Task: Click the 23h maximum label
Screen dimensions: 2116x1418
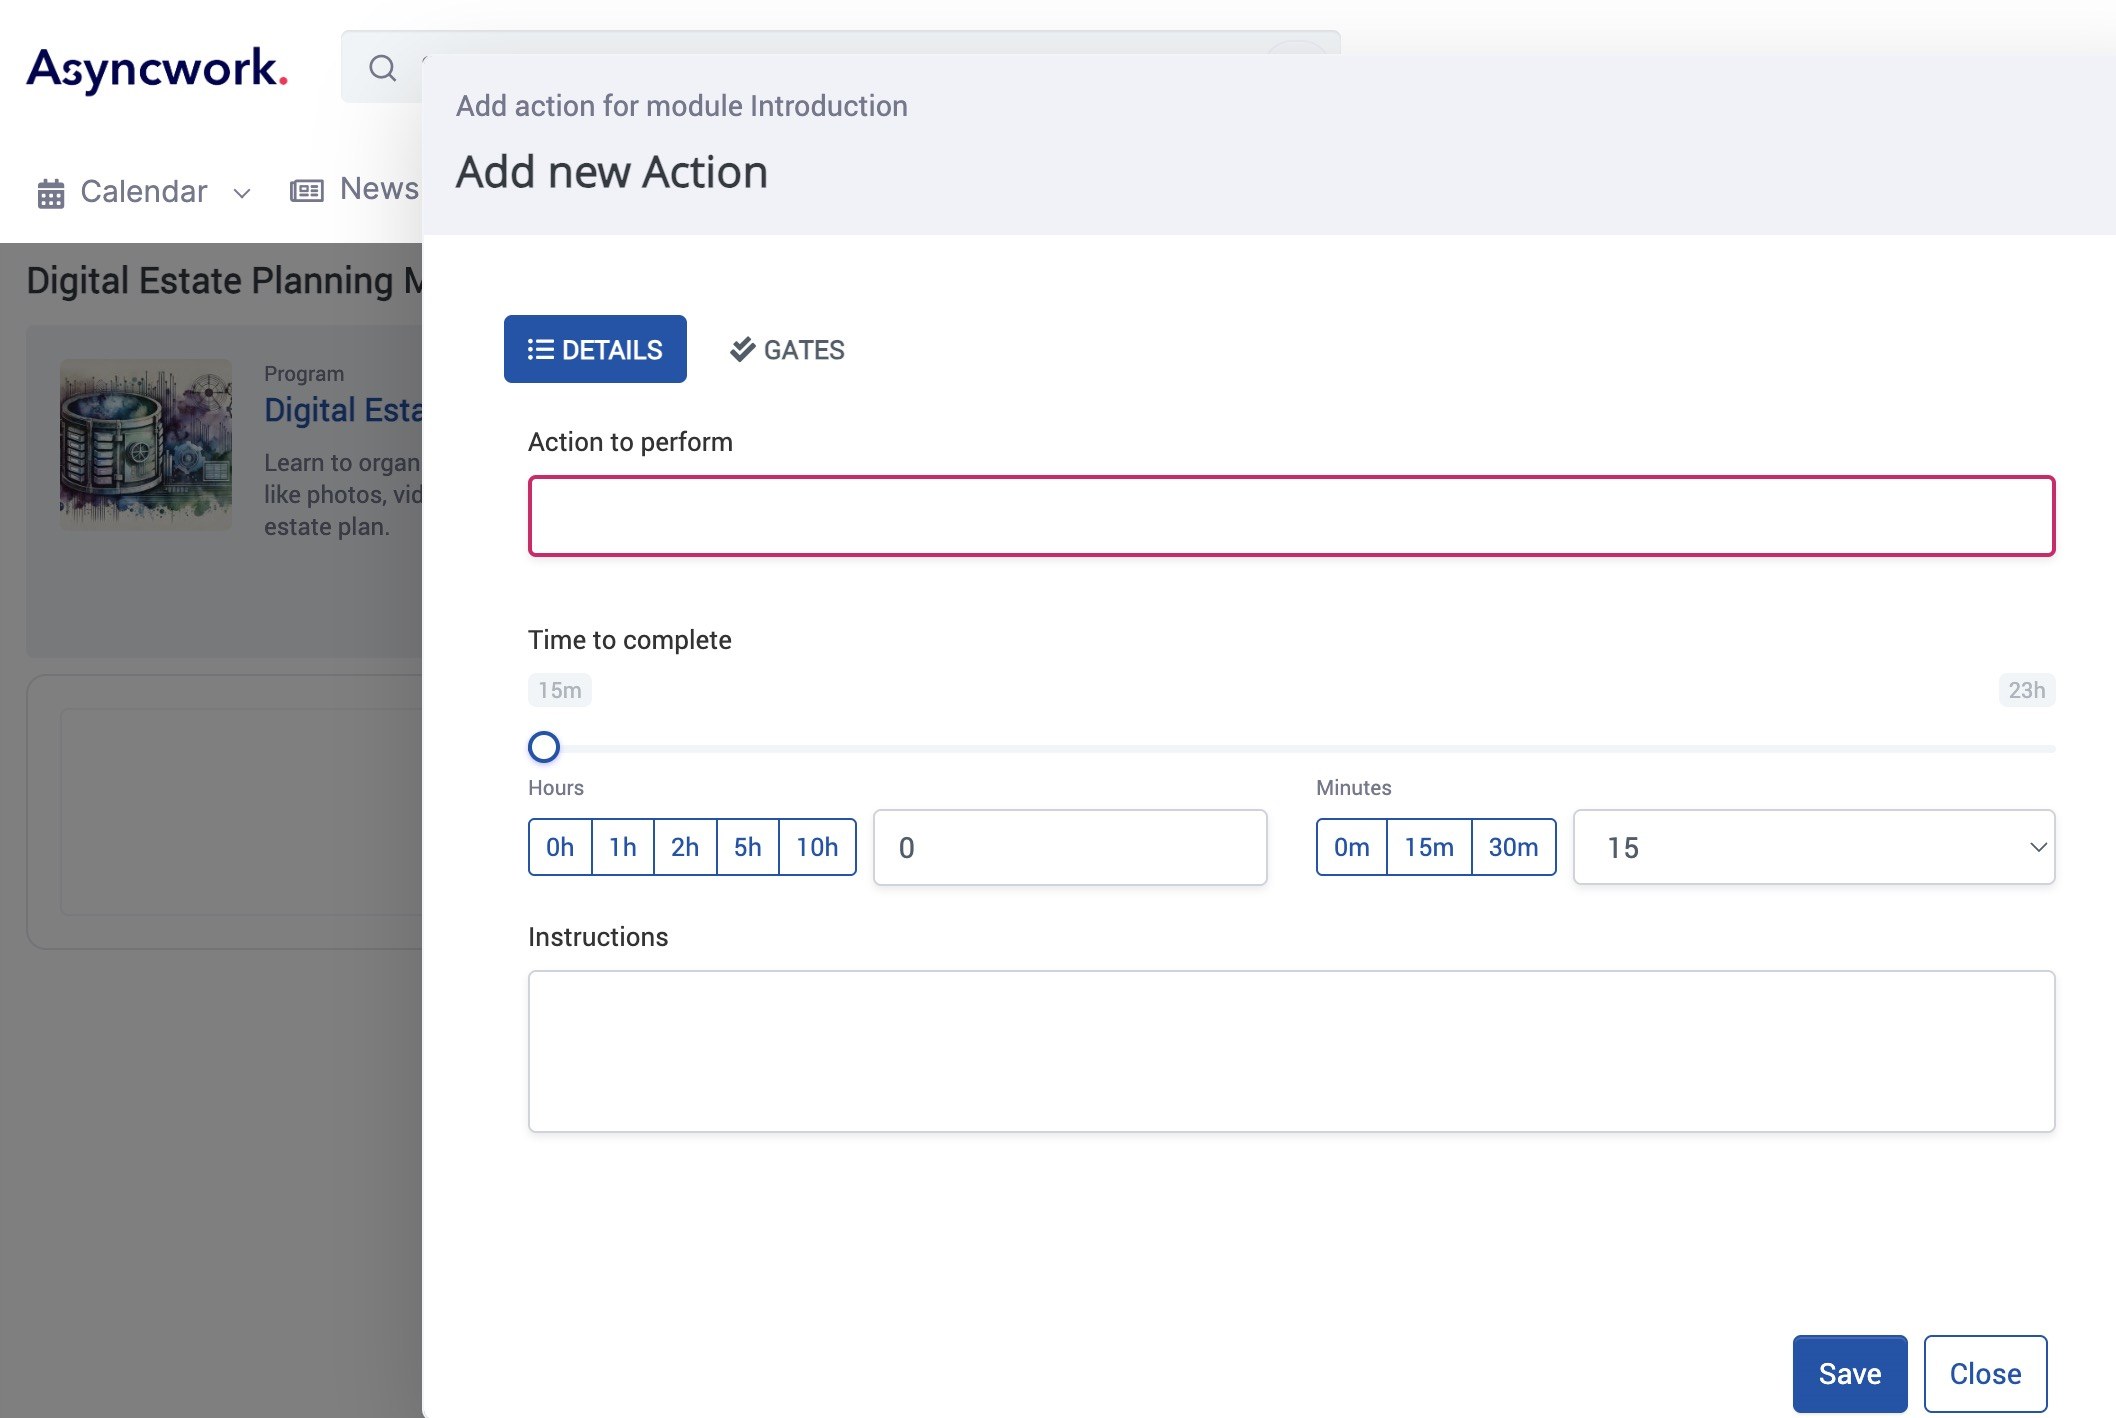Action: [2027, 690]
